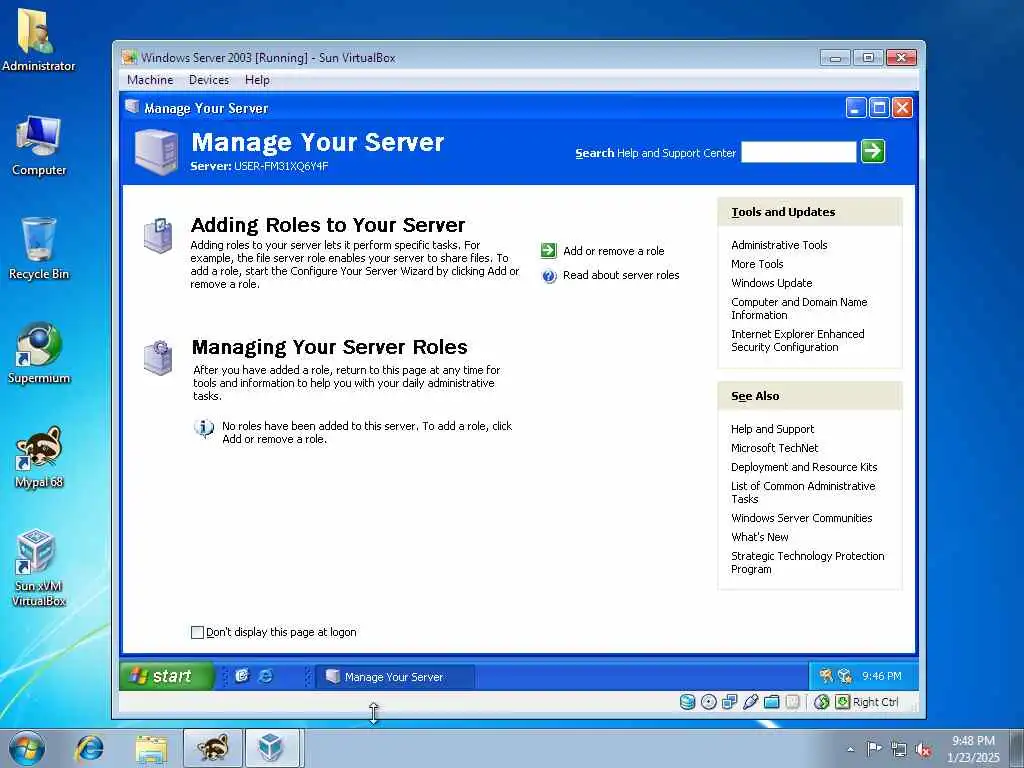
Task: Open the Windows Update link
Action: point(771,283)
